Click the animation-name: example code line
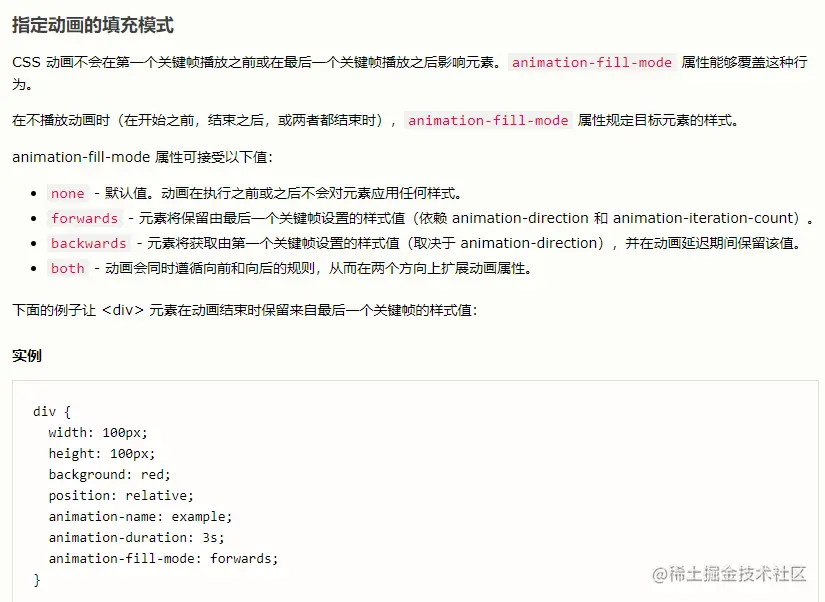 [140, 517]
